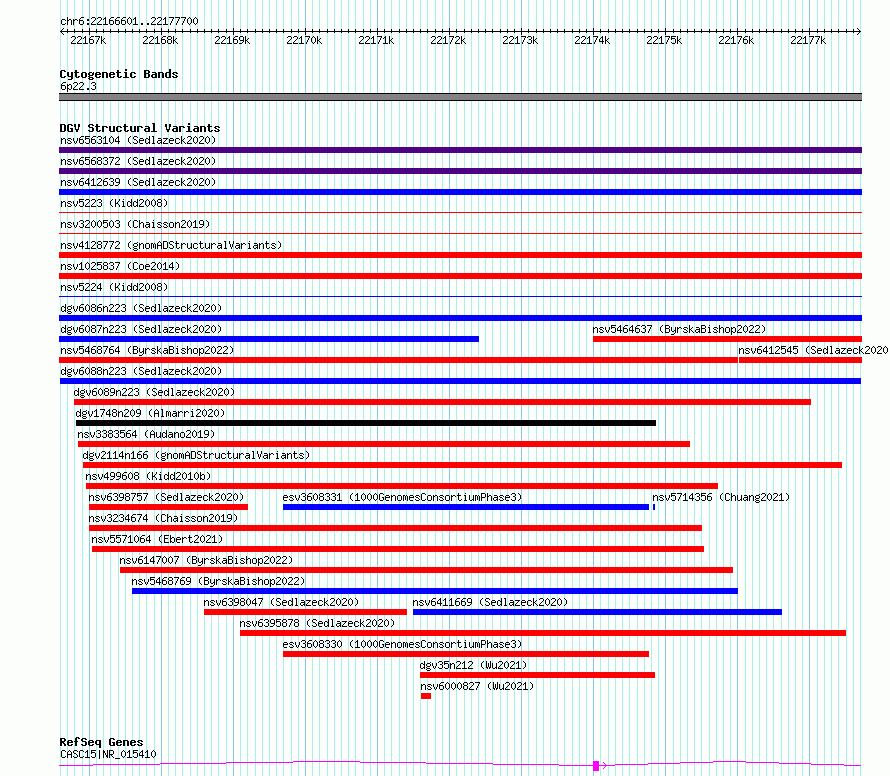
Task: Select the blue bar below nsv6411669 (Sedlazeck2020)
Action: tap(597, 612)
